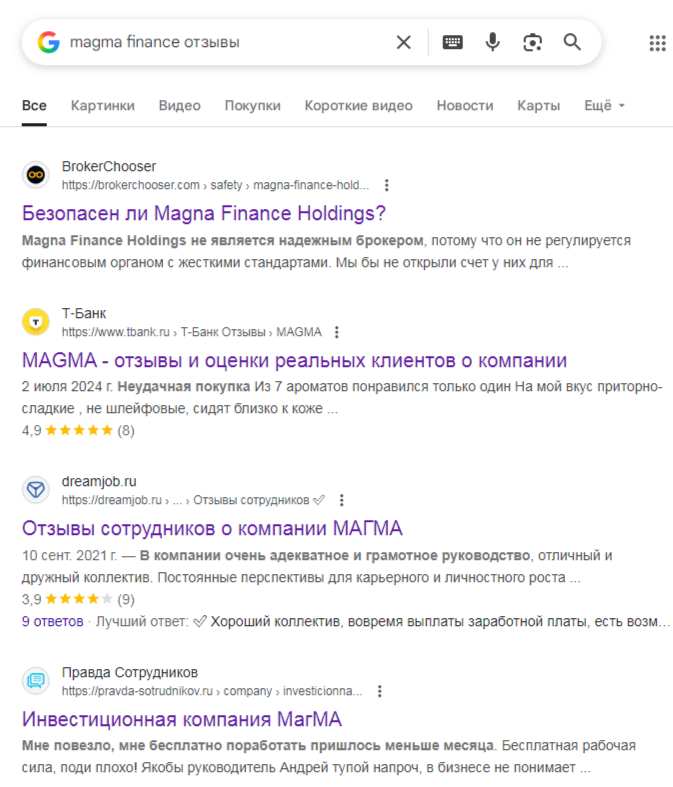Click the Google logo in search bar
Image resolution: width=673 pixels, height=787 pixels.
click(49, 42)
